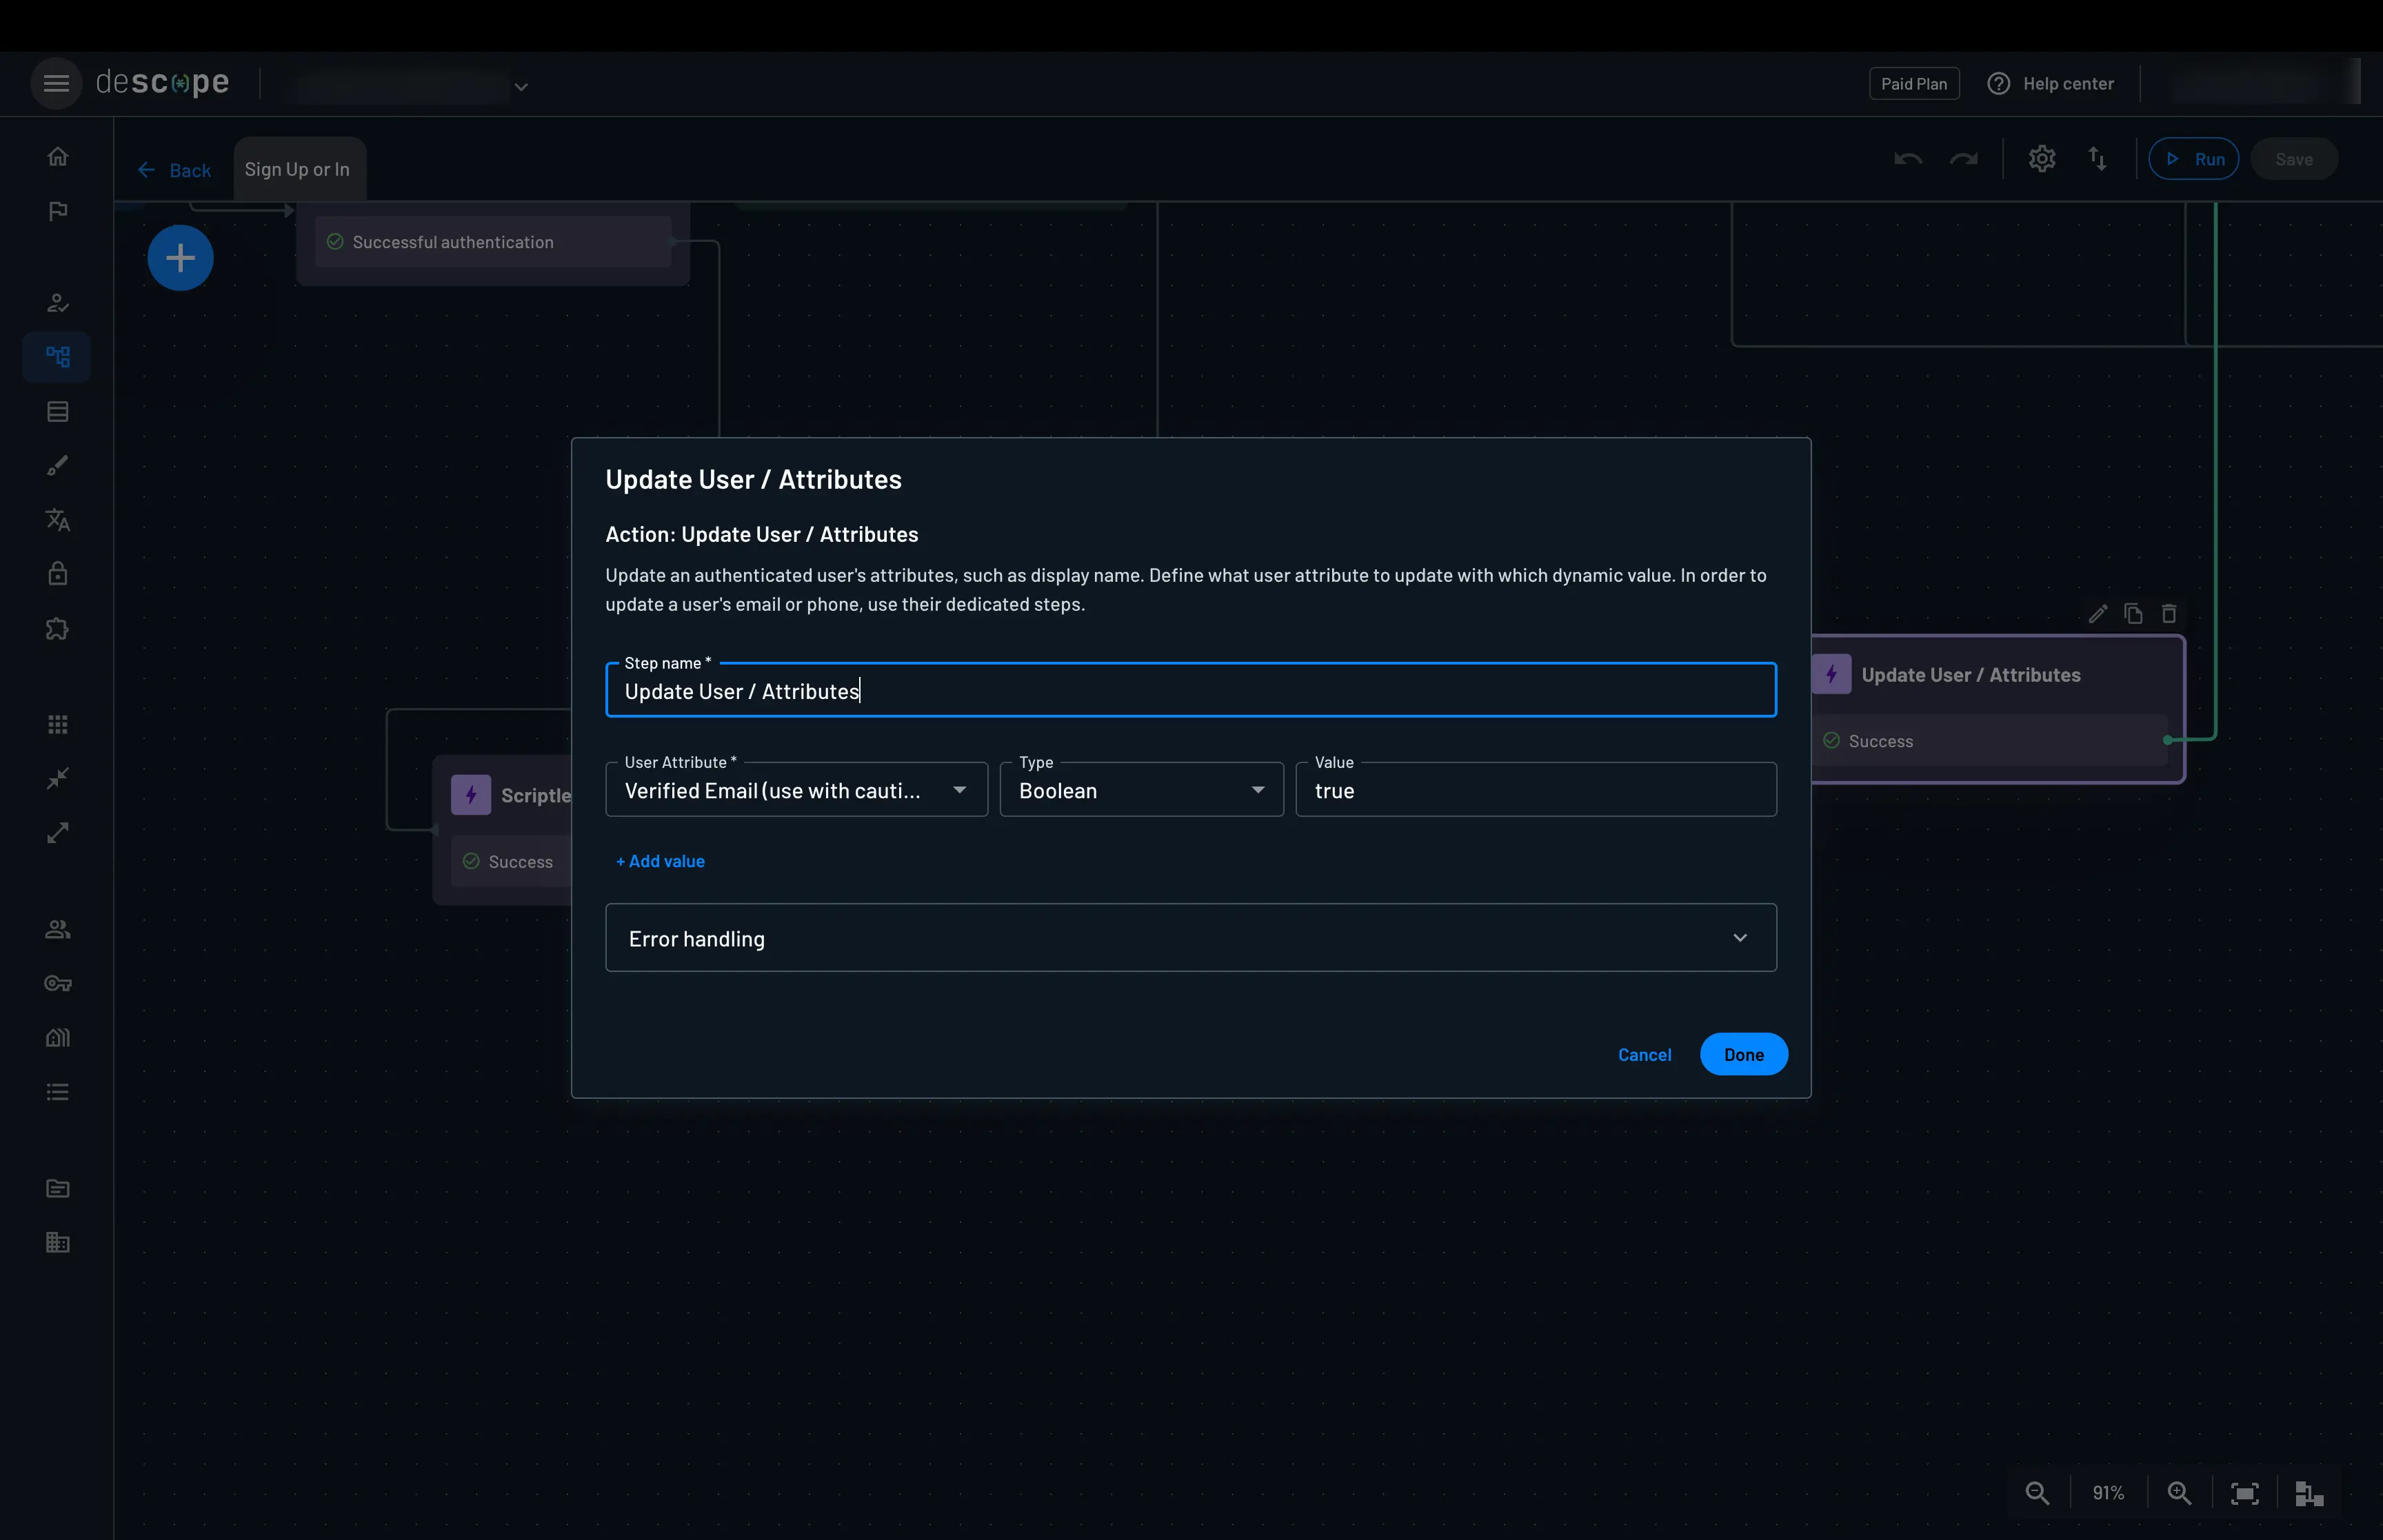Click the Value field containing true
The height and width of the screenshot is (1540, 2383).
(1535, 790)
